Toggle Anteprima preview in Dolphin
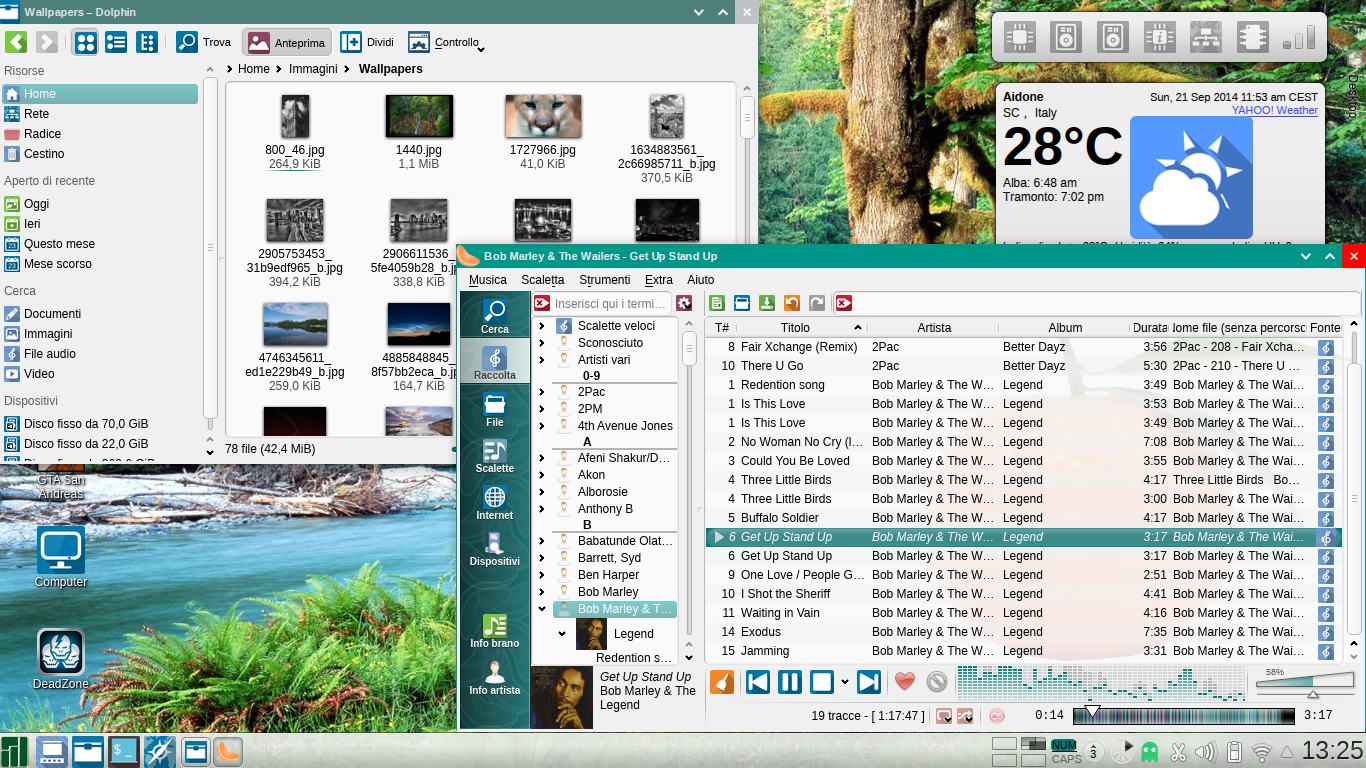 [287, 42]
